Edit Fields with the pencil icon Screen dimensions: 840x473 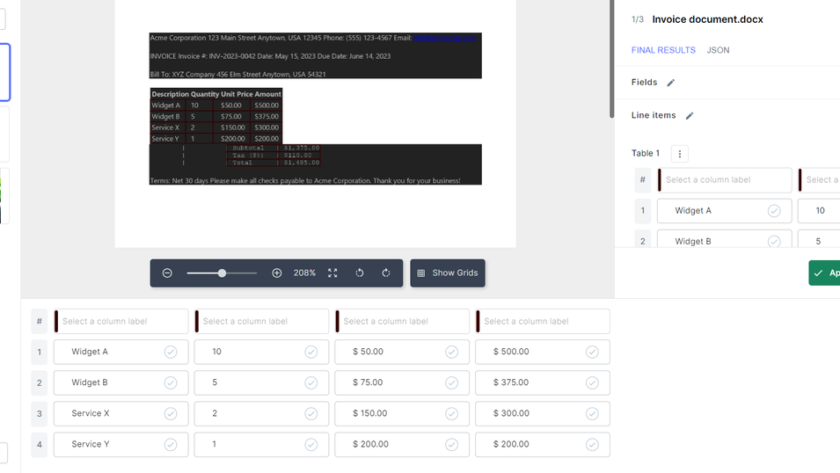coord(671,83)
